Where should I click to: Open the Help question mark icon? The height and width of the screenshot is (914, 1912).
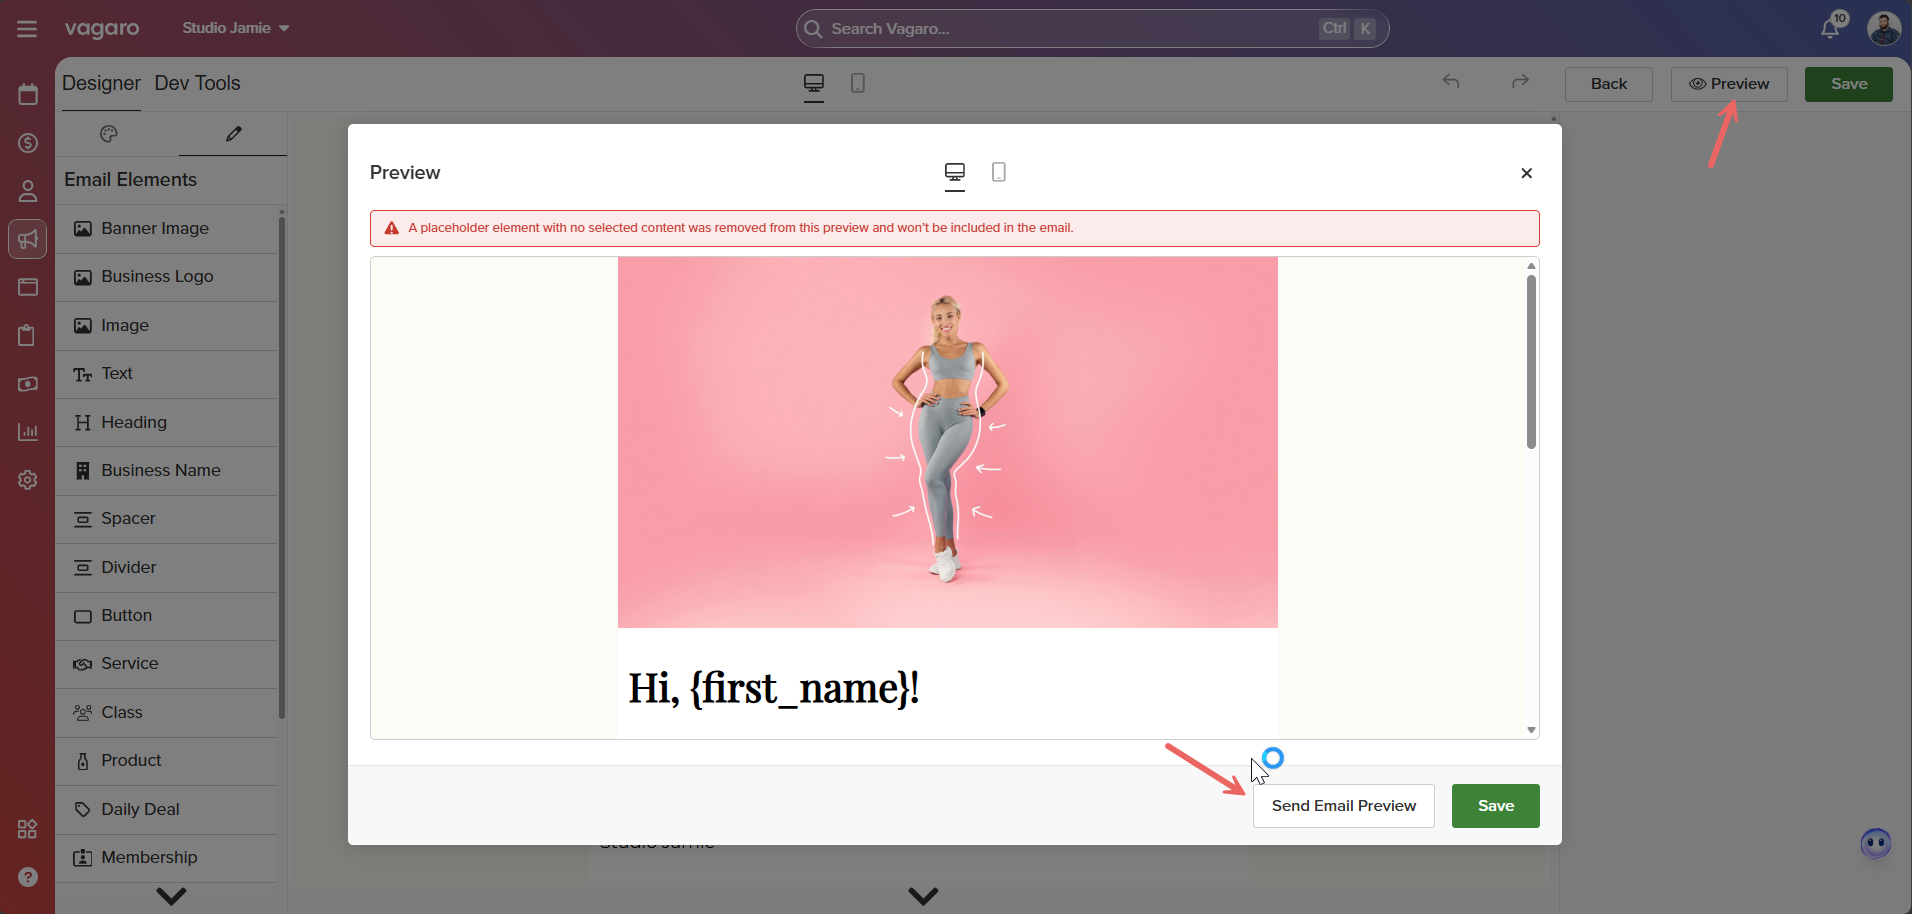click(x=28, y=877)
